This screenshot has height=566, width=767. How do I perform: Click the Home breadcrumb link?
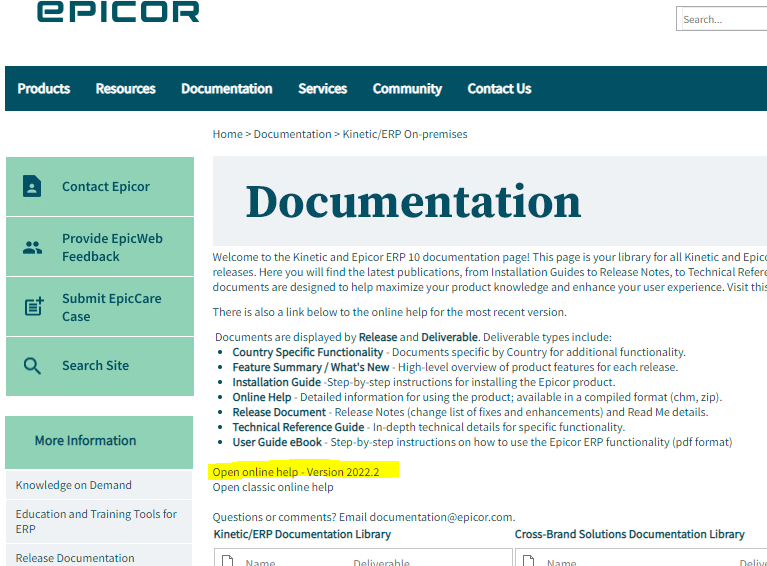click(x=227, y=134)
